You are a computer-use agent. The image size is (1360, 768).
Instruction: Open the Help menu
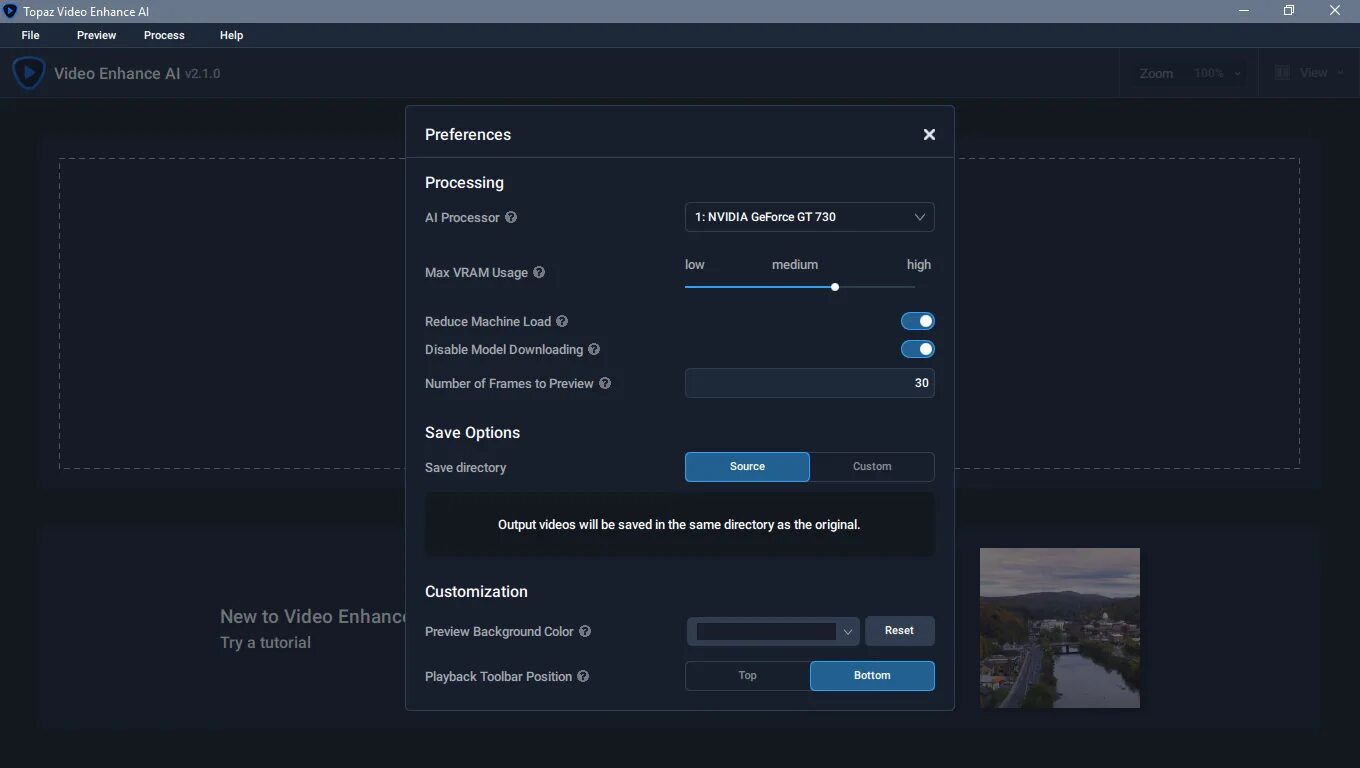[231, 35]
